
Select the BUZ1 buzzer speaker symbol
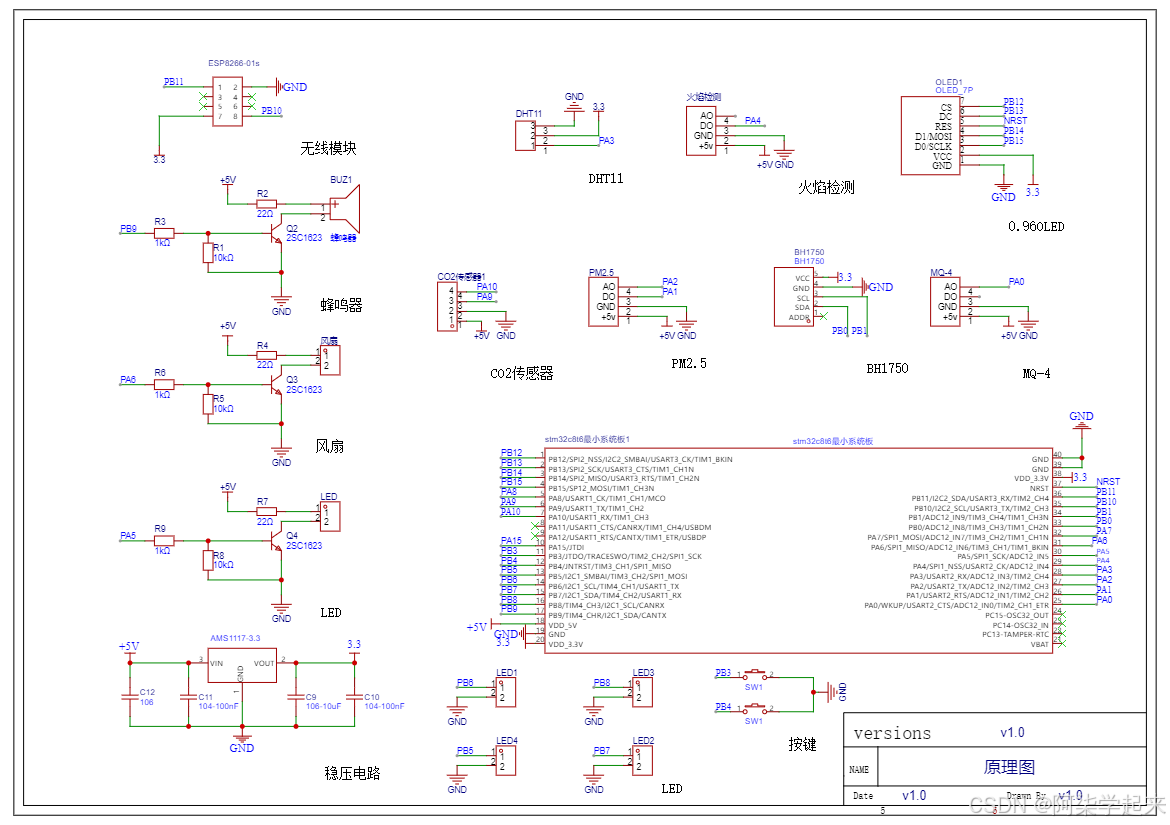(344, 209)
